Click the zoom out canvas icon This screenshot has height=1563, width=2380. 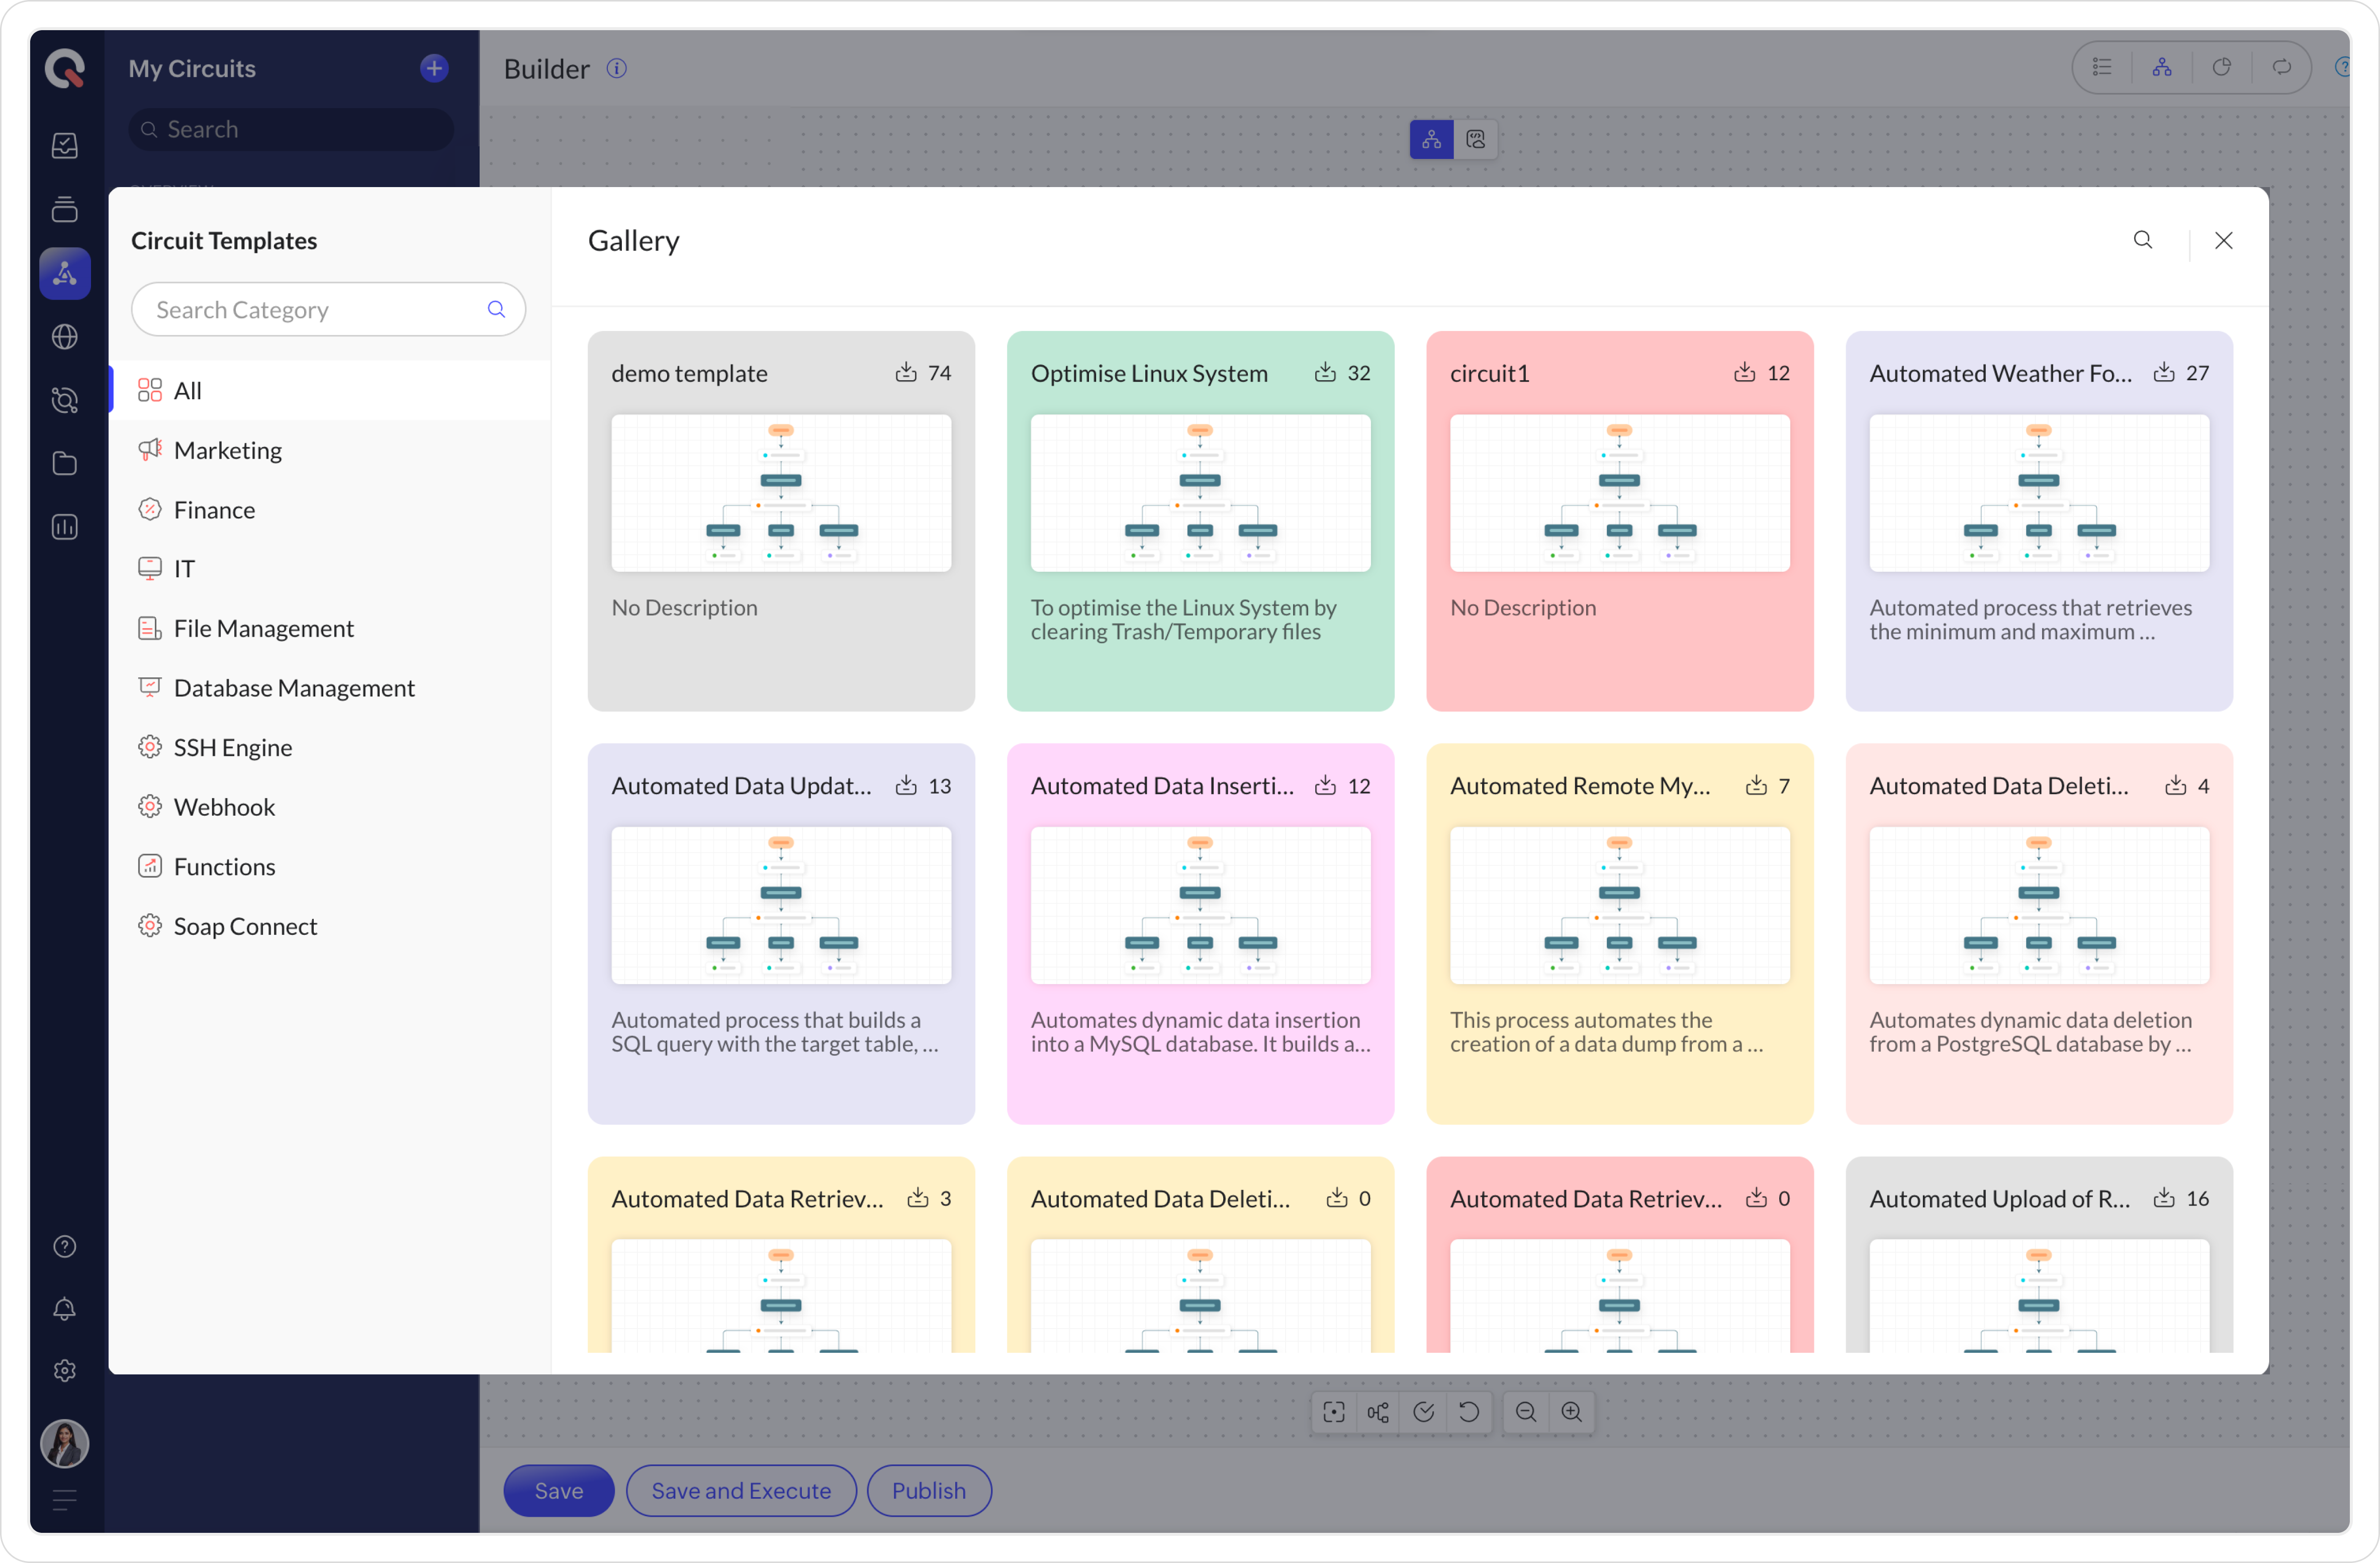[1525, 1412]
